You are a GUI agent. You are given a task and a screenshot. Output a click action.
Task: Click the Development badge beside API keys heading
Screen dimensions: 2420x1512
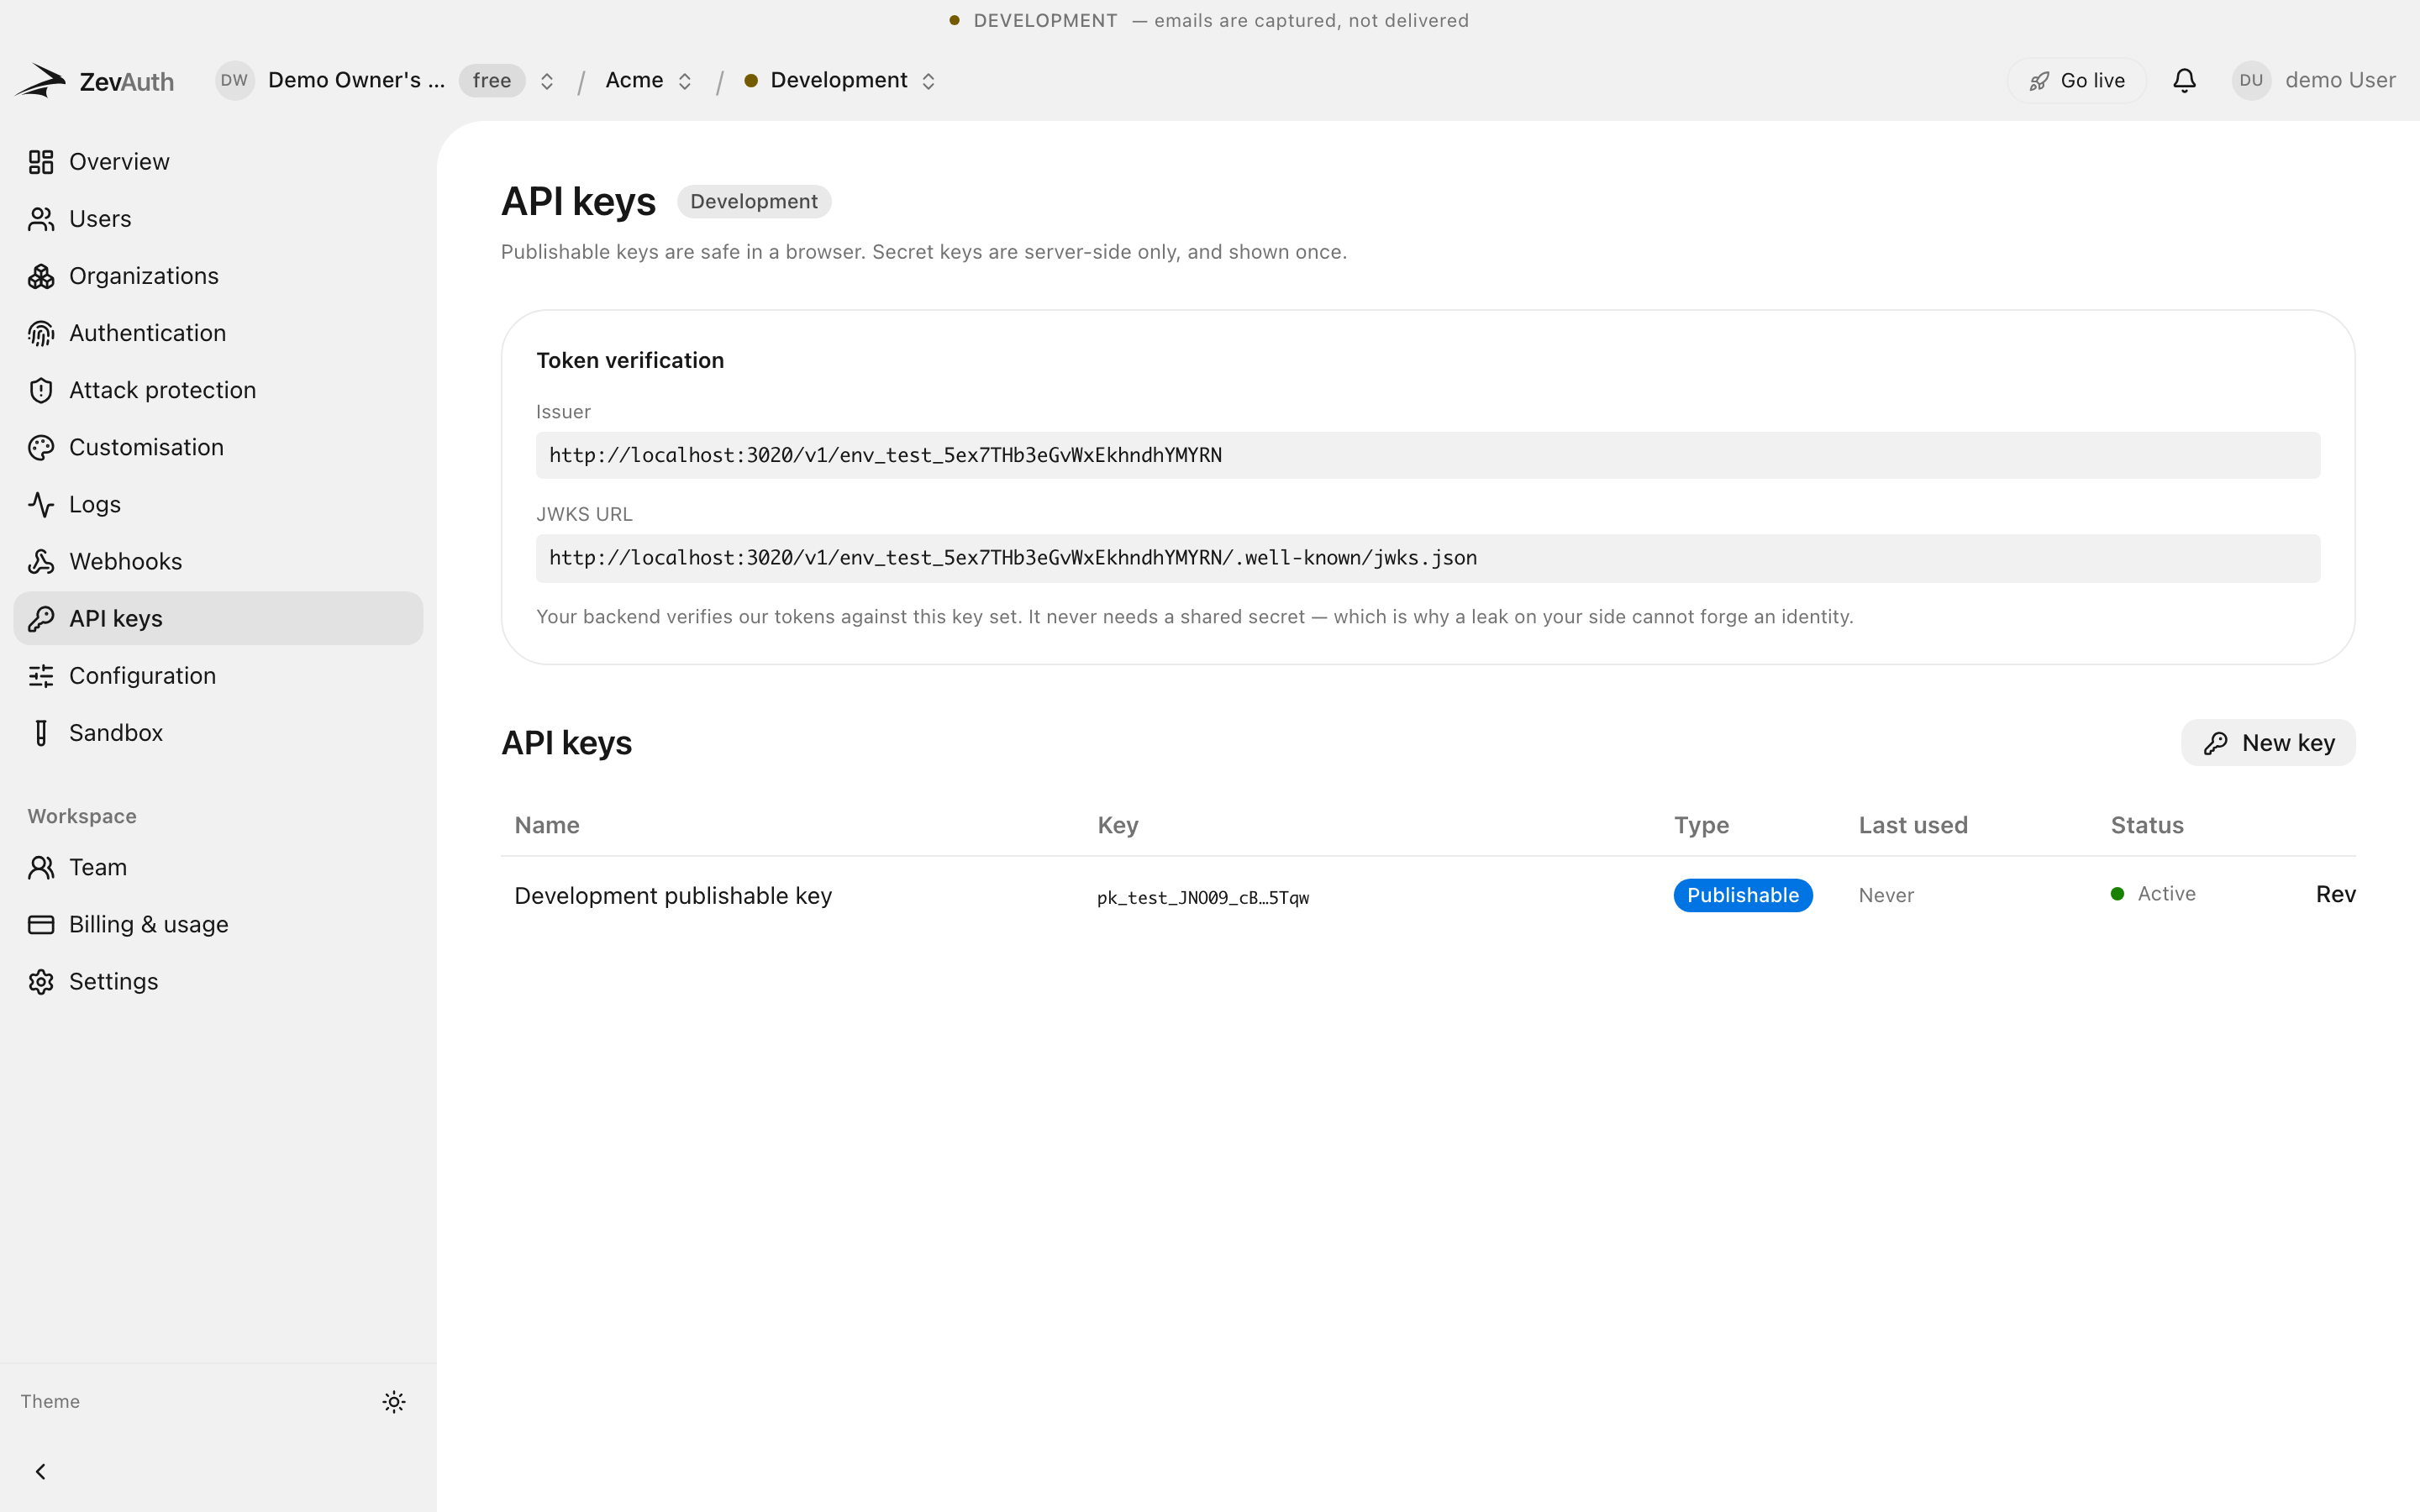pos(754,201)
